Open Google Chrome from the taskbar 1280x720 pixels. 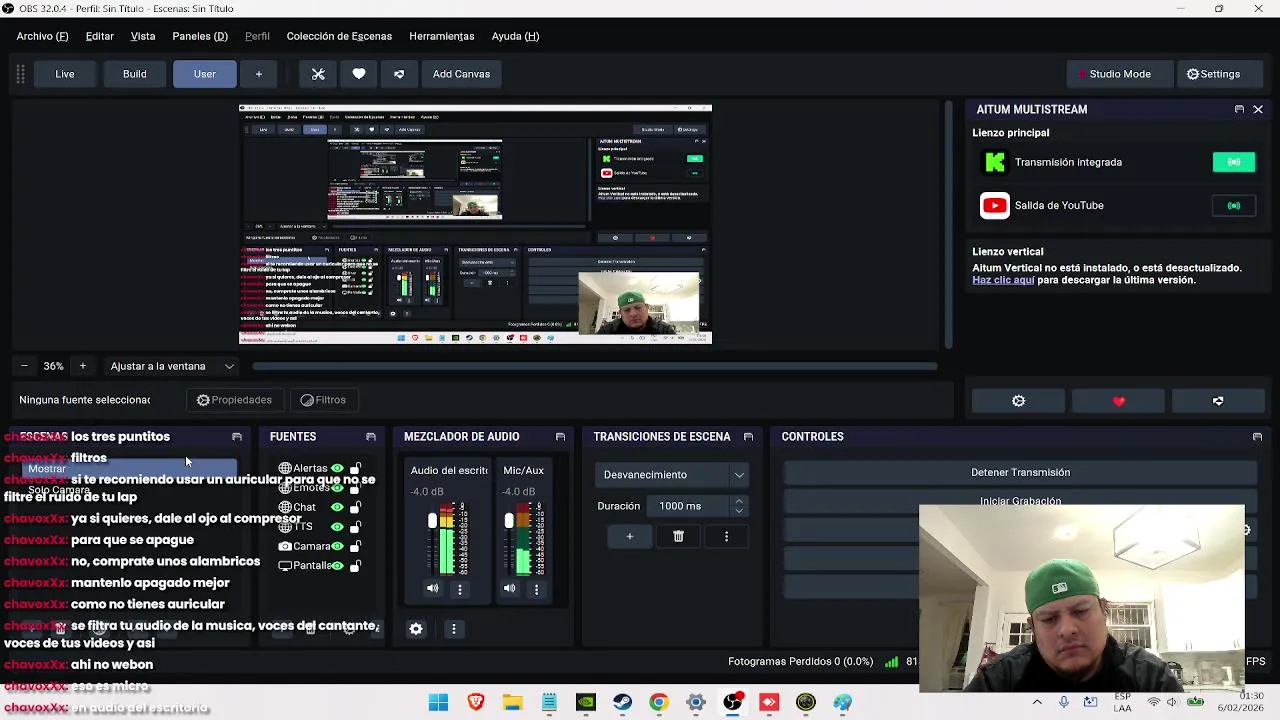point(659,702)
